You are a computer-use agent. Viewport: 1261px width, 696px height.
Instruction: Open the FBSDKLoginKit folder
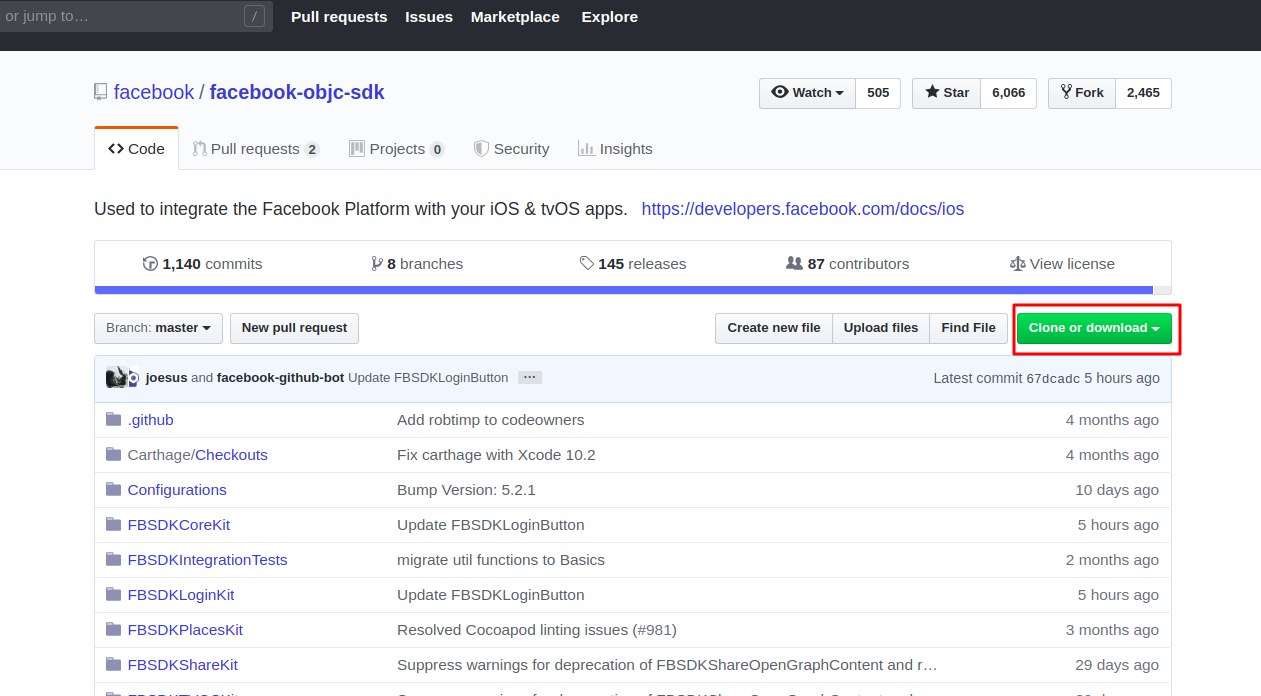pyautogui.click(x=181, y=595)
